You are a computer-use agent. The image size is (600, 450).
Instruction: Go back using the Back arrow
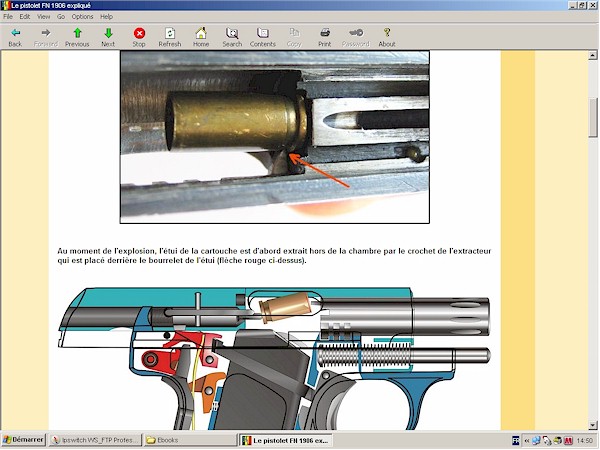(x=15, y=38)
